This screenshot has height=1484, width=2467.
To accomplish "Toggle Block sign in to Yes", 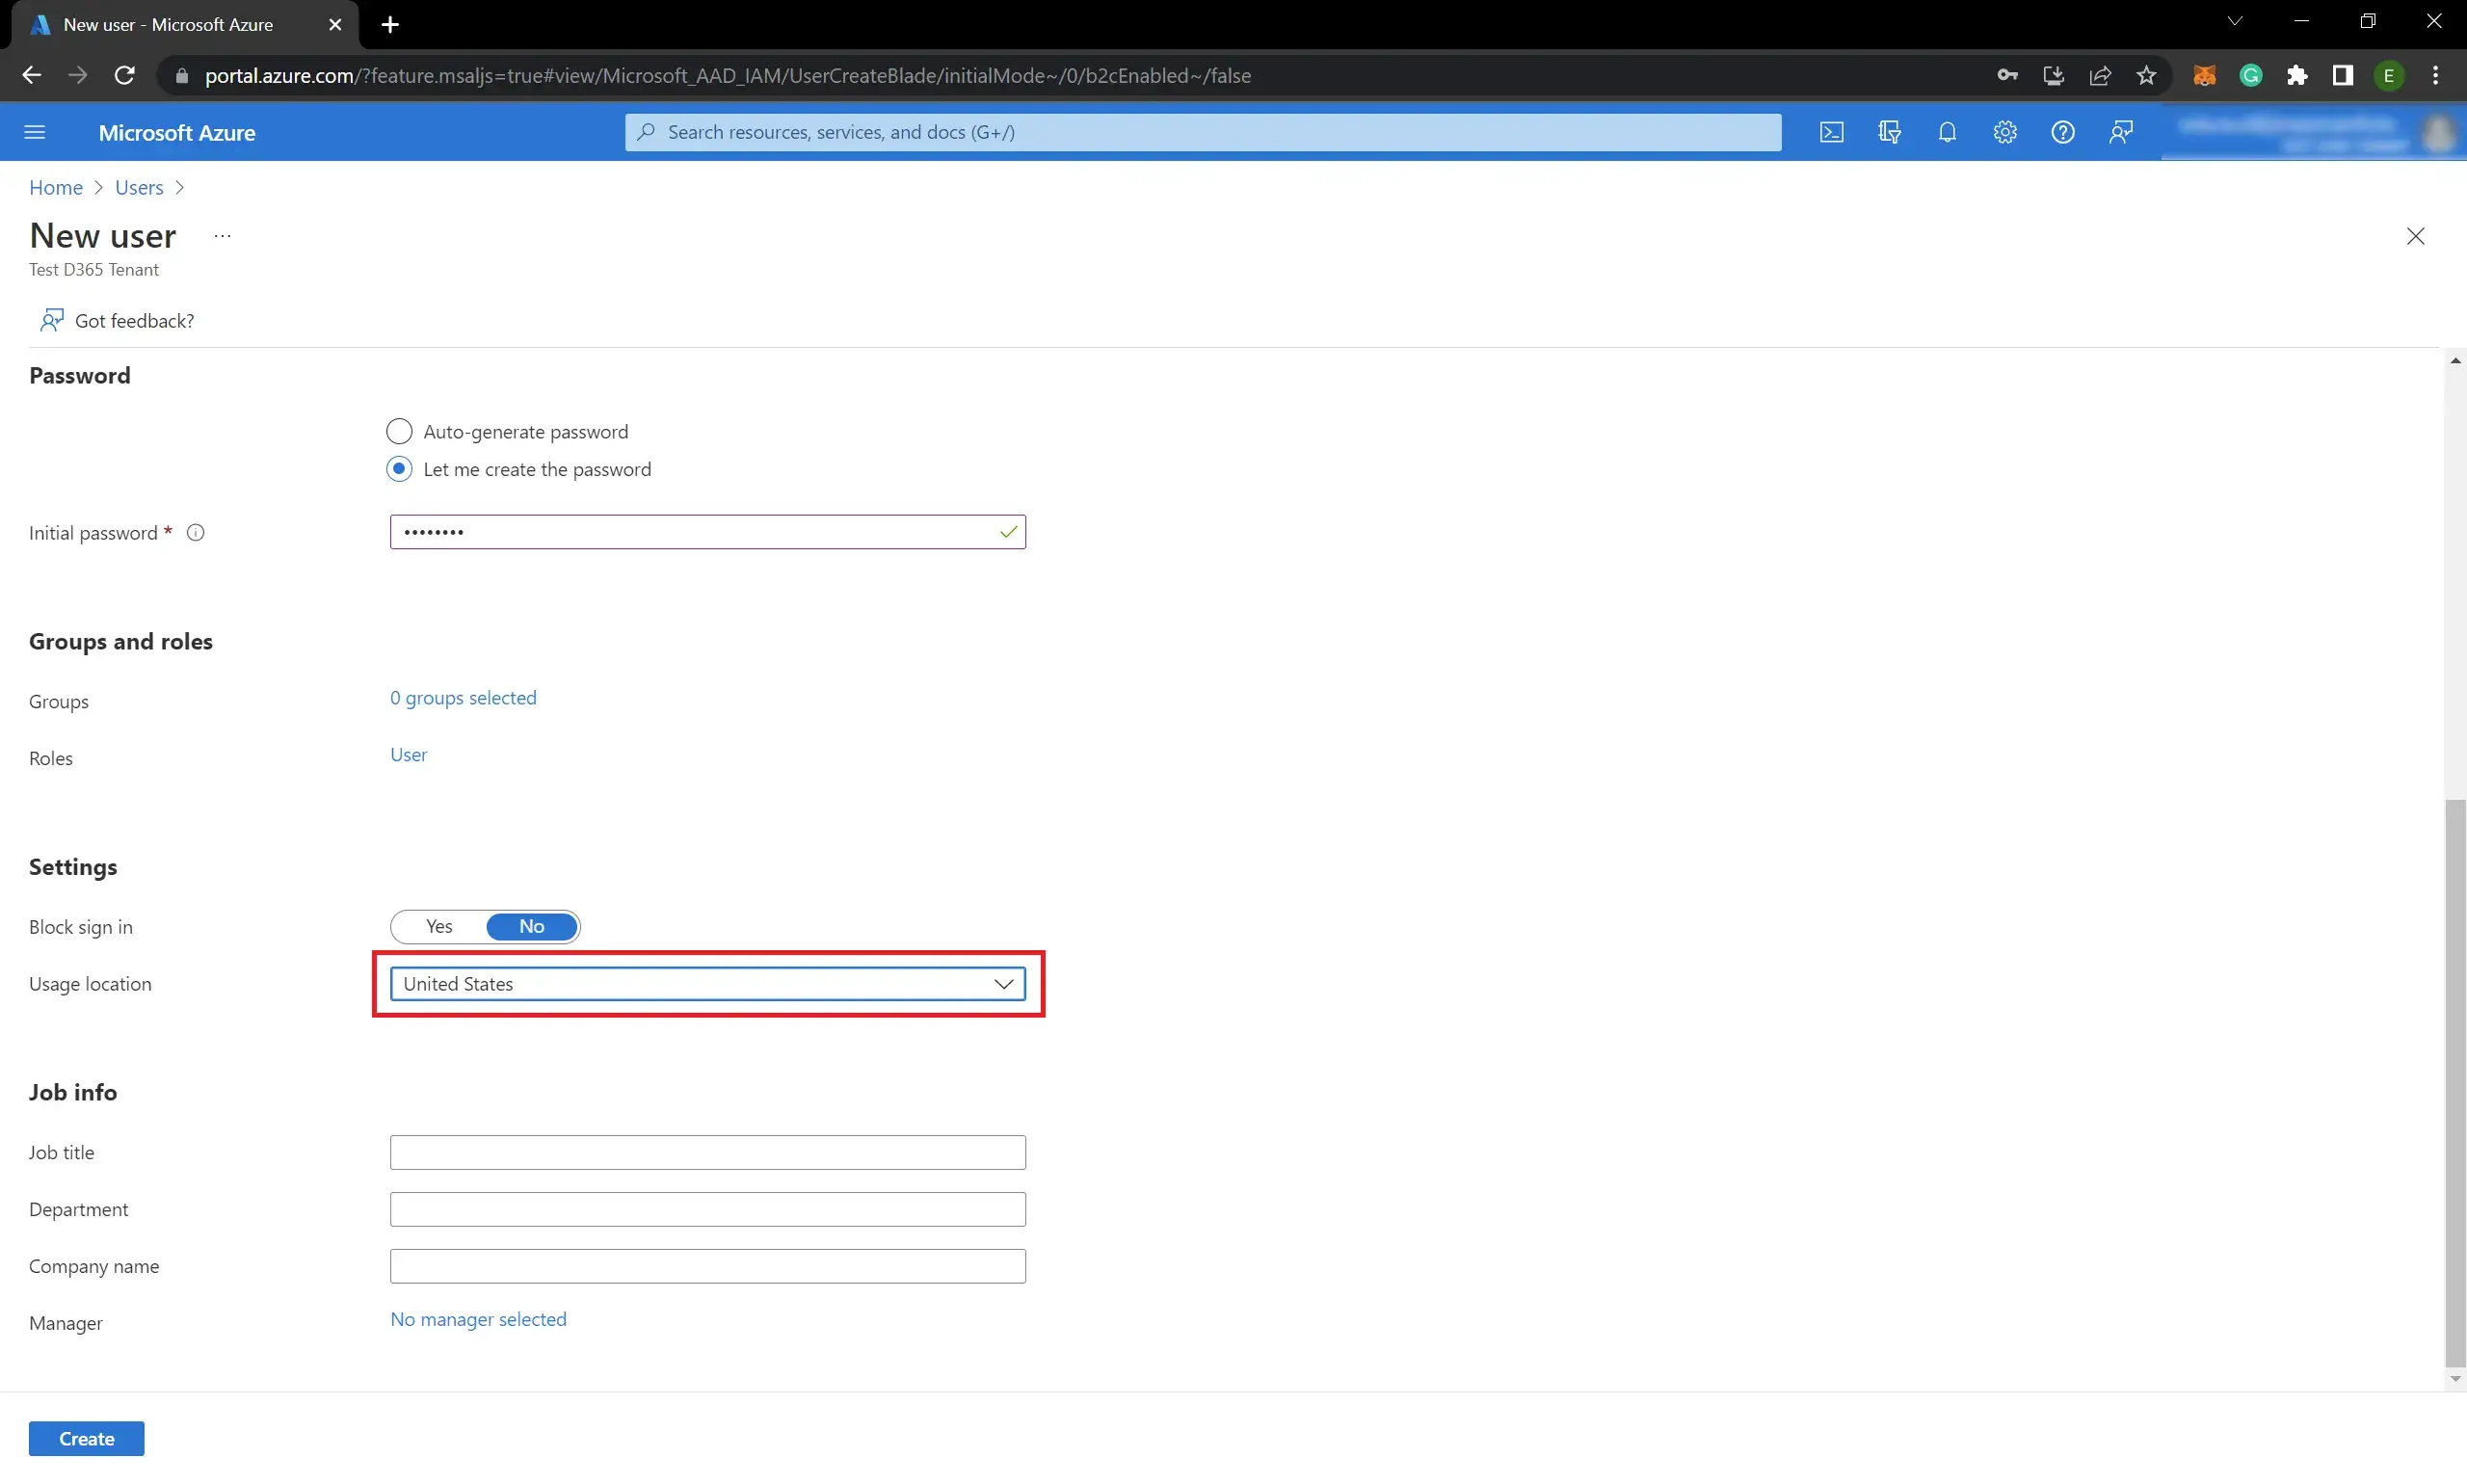I will coord(438,925).
